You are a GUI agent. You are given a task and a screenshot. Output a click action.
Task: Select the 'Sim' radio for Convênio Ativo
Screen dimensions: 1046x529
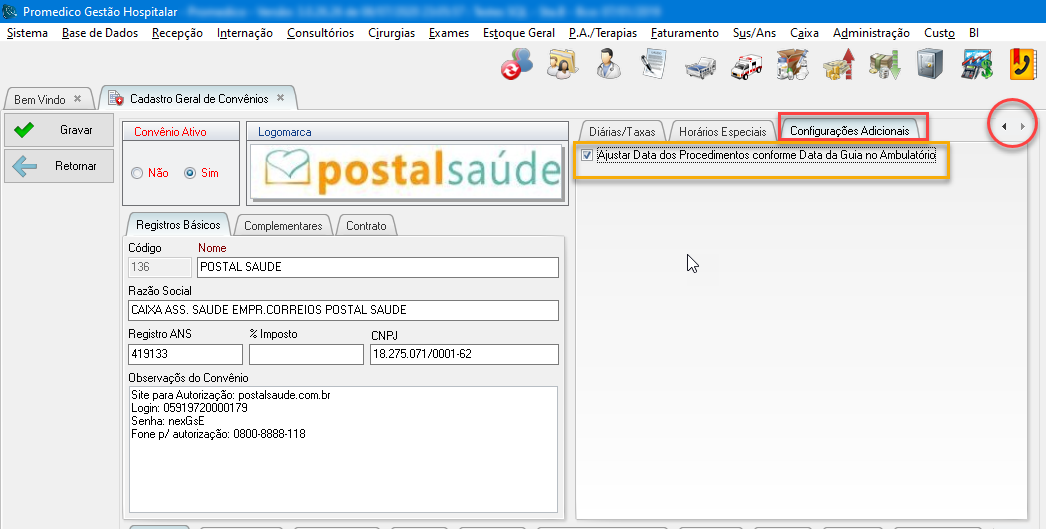(190, 173)
